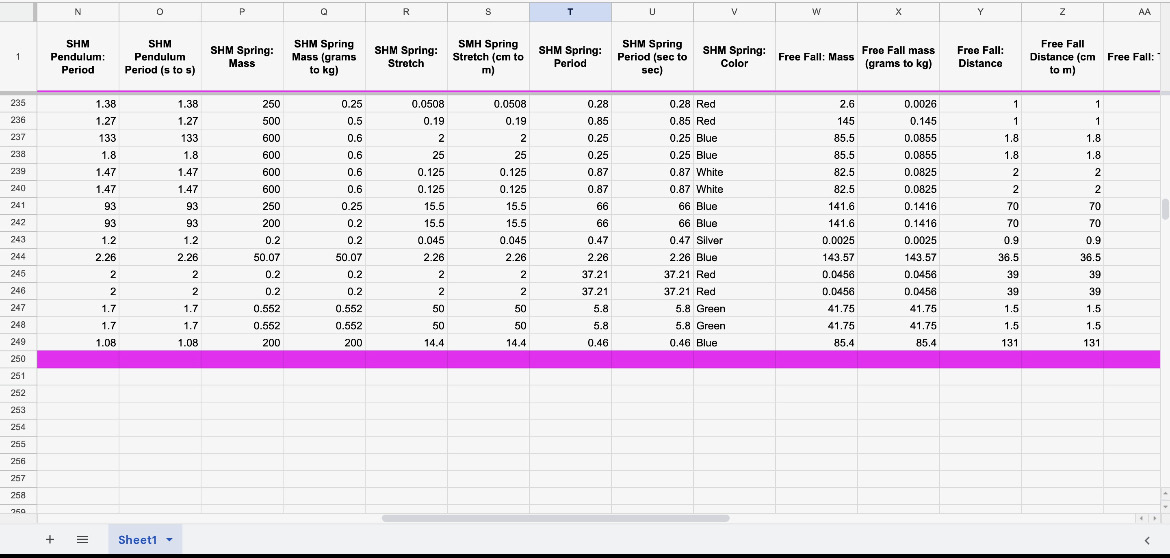Show the side panel with the chevron

pyautogui.click(x=1147, y=540)
